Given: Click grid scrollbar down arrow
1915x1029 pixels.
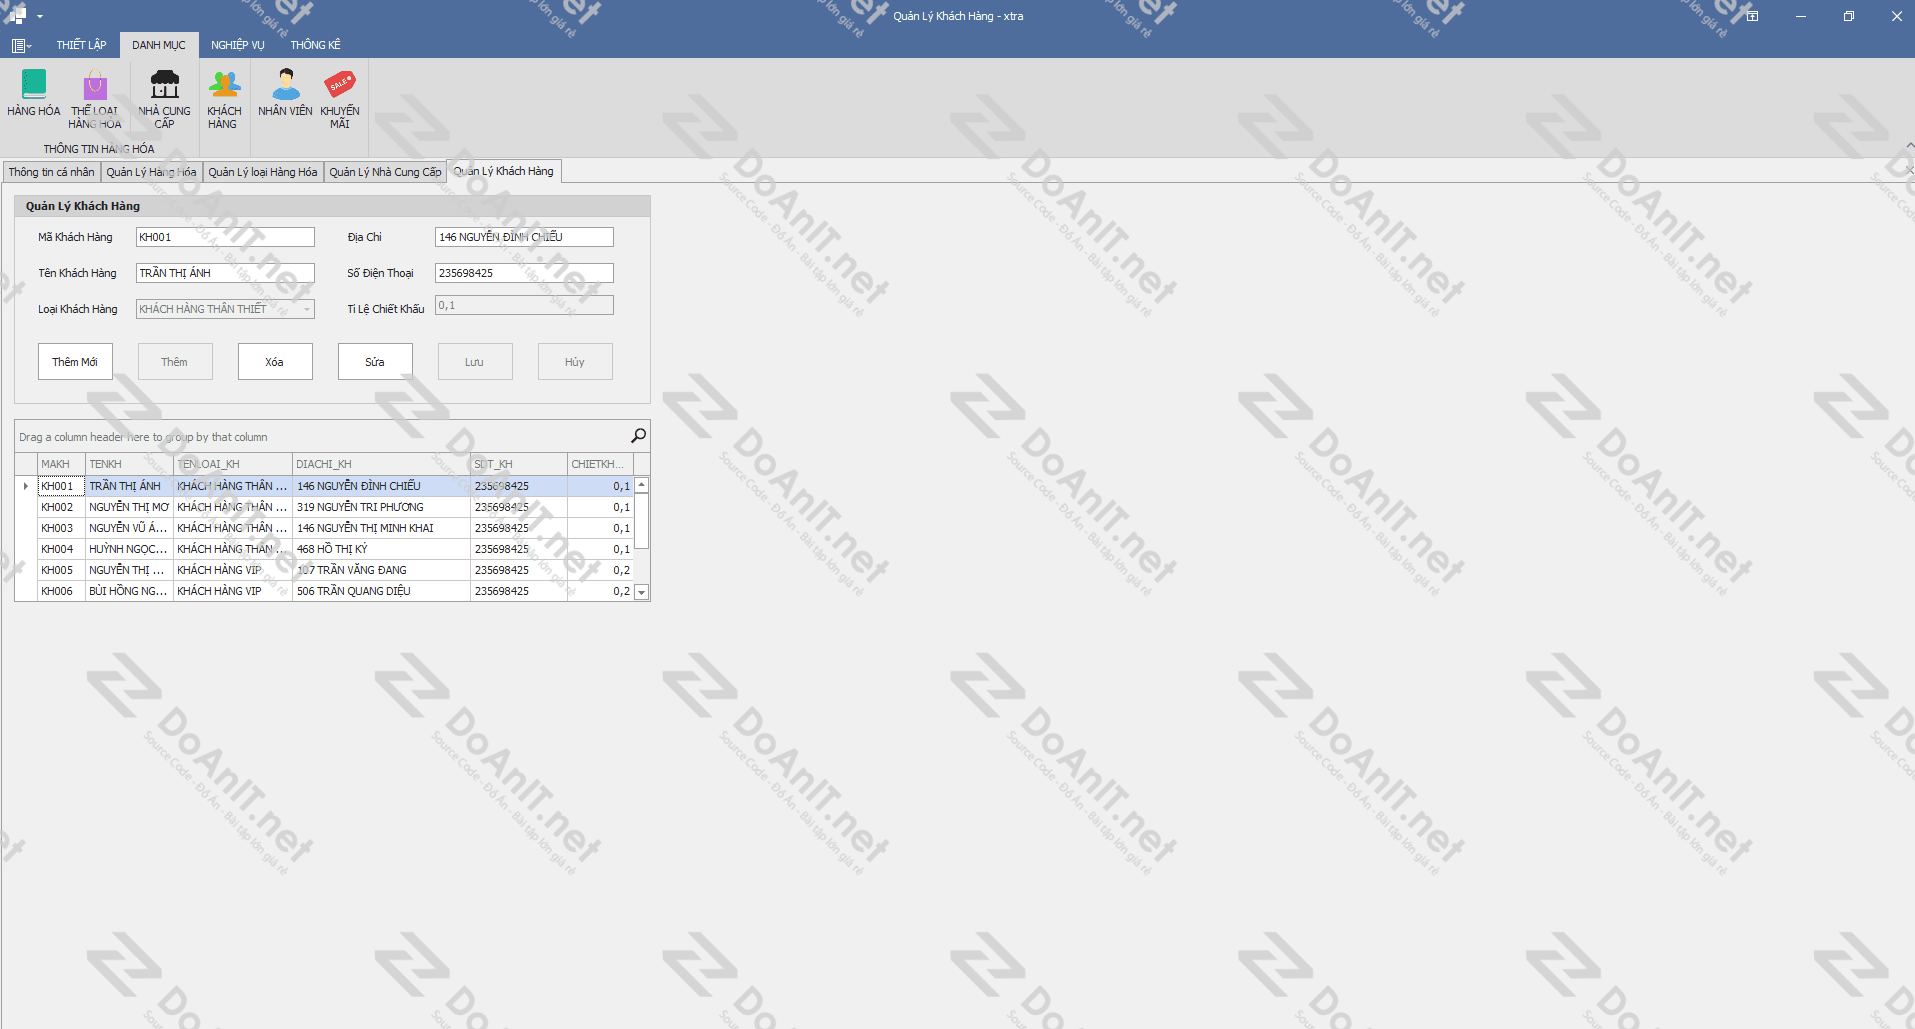Looking at the screenshot, I should [642, 593].
